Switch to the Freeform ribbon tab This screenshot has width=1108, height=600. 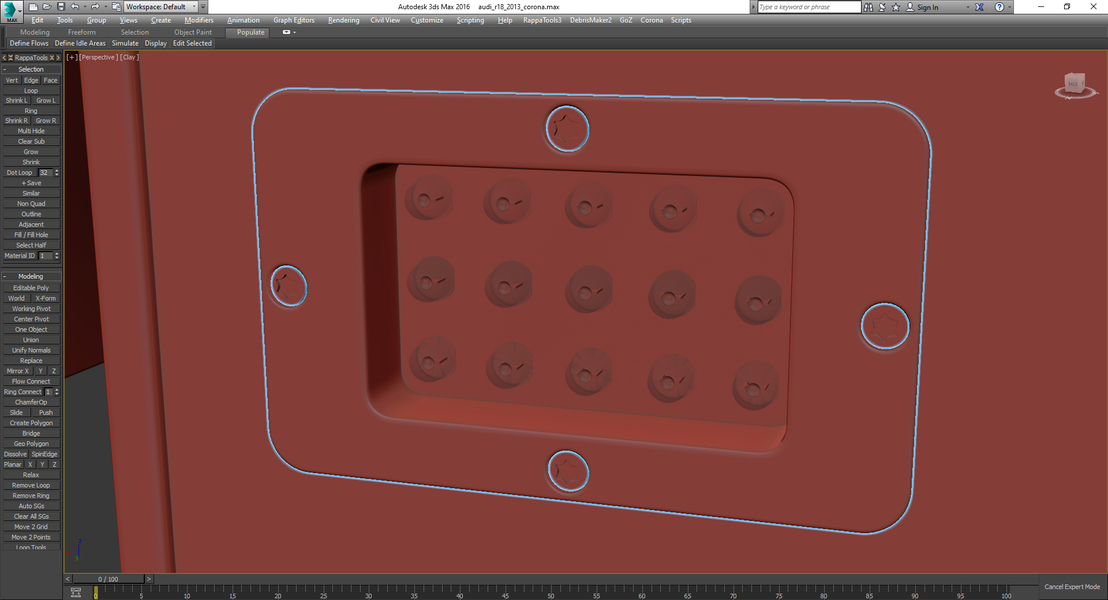click(x=82, y=33)
